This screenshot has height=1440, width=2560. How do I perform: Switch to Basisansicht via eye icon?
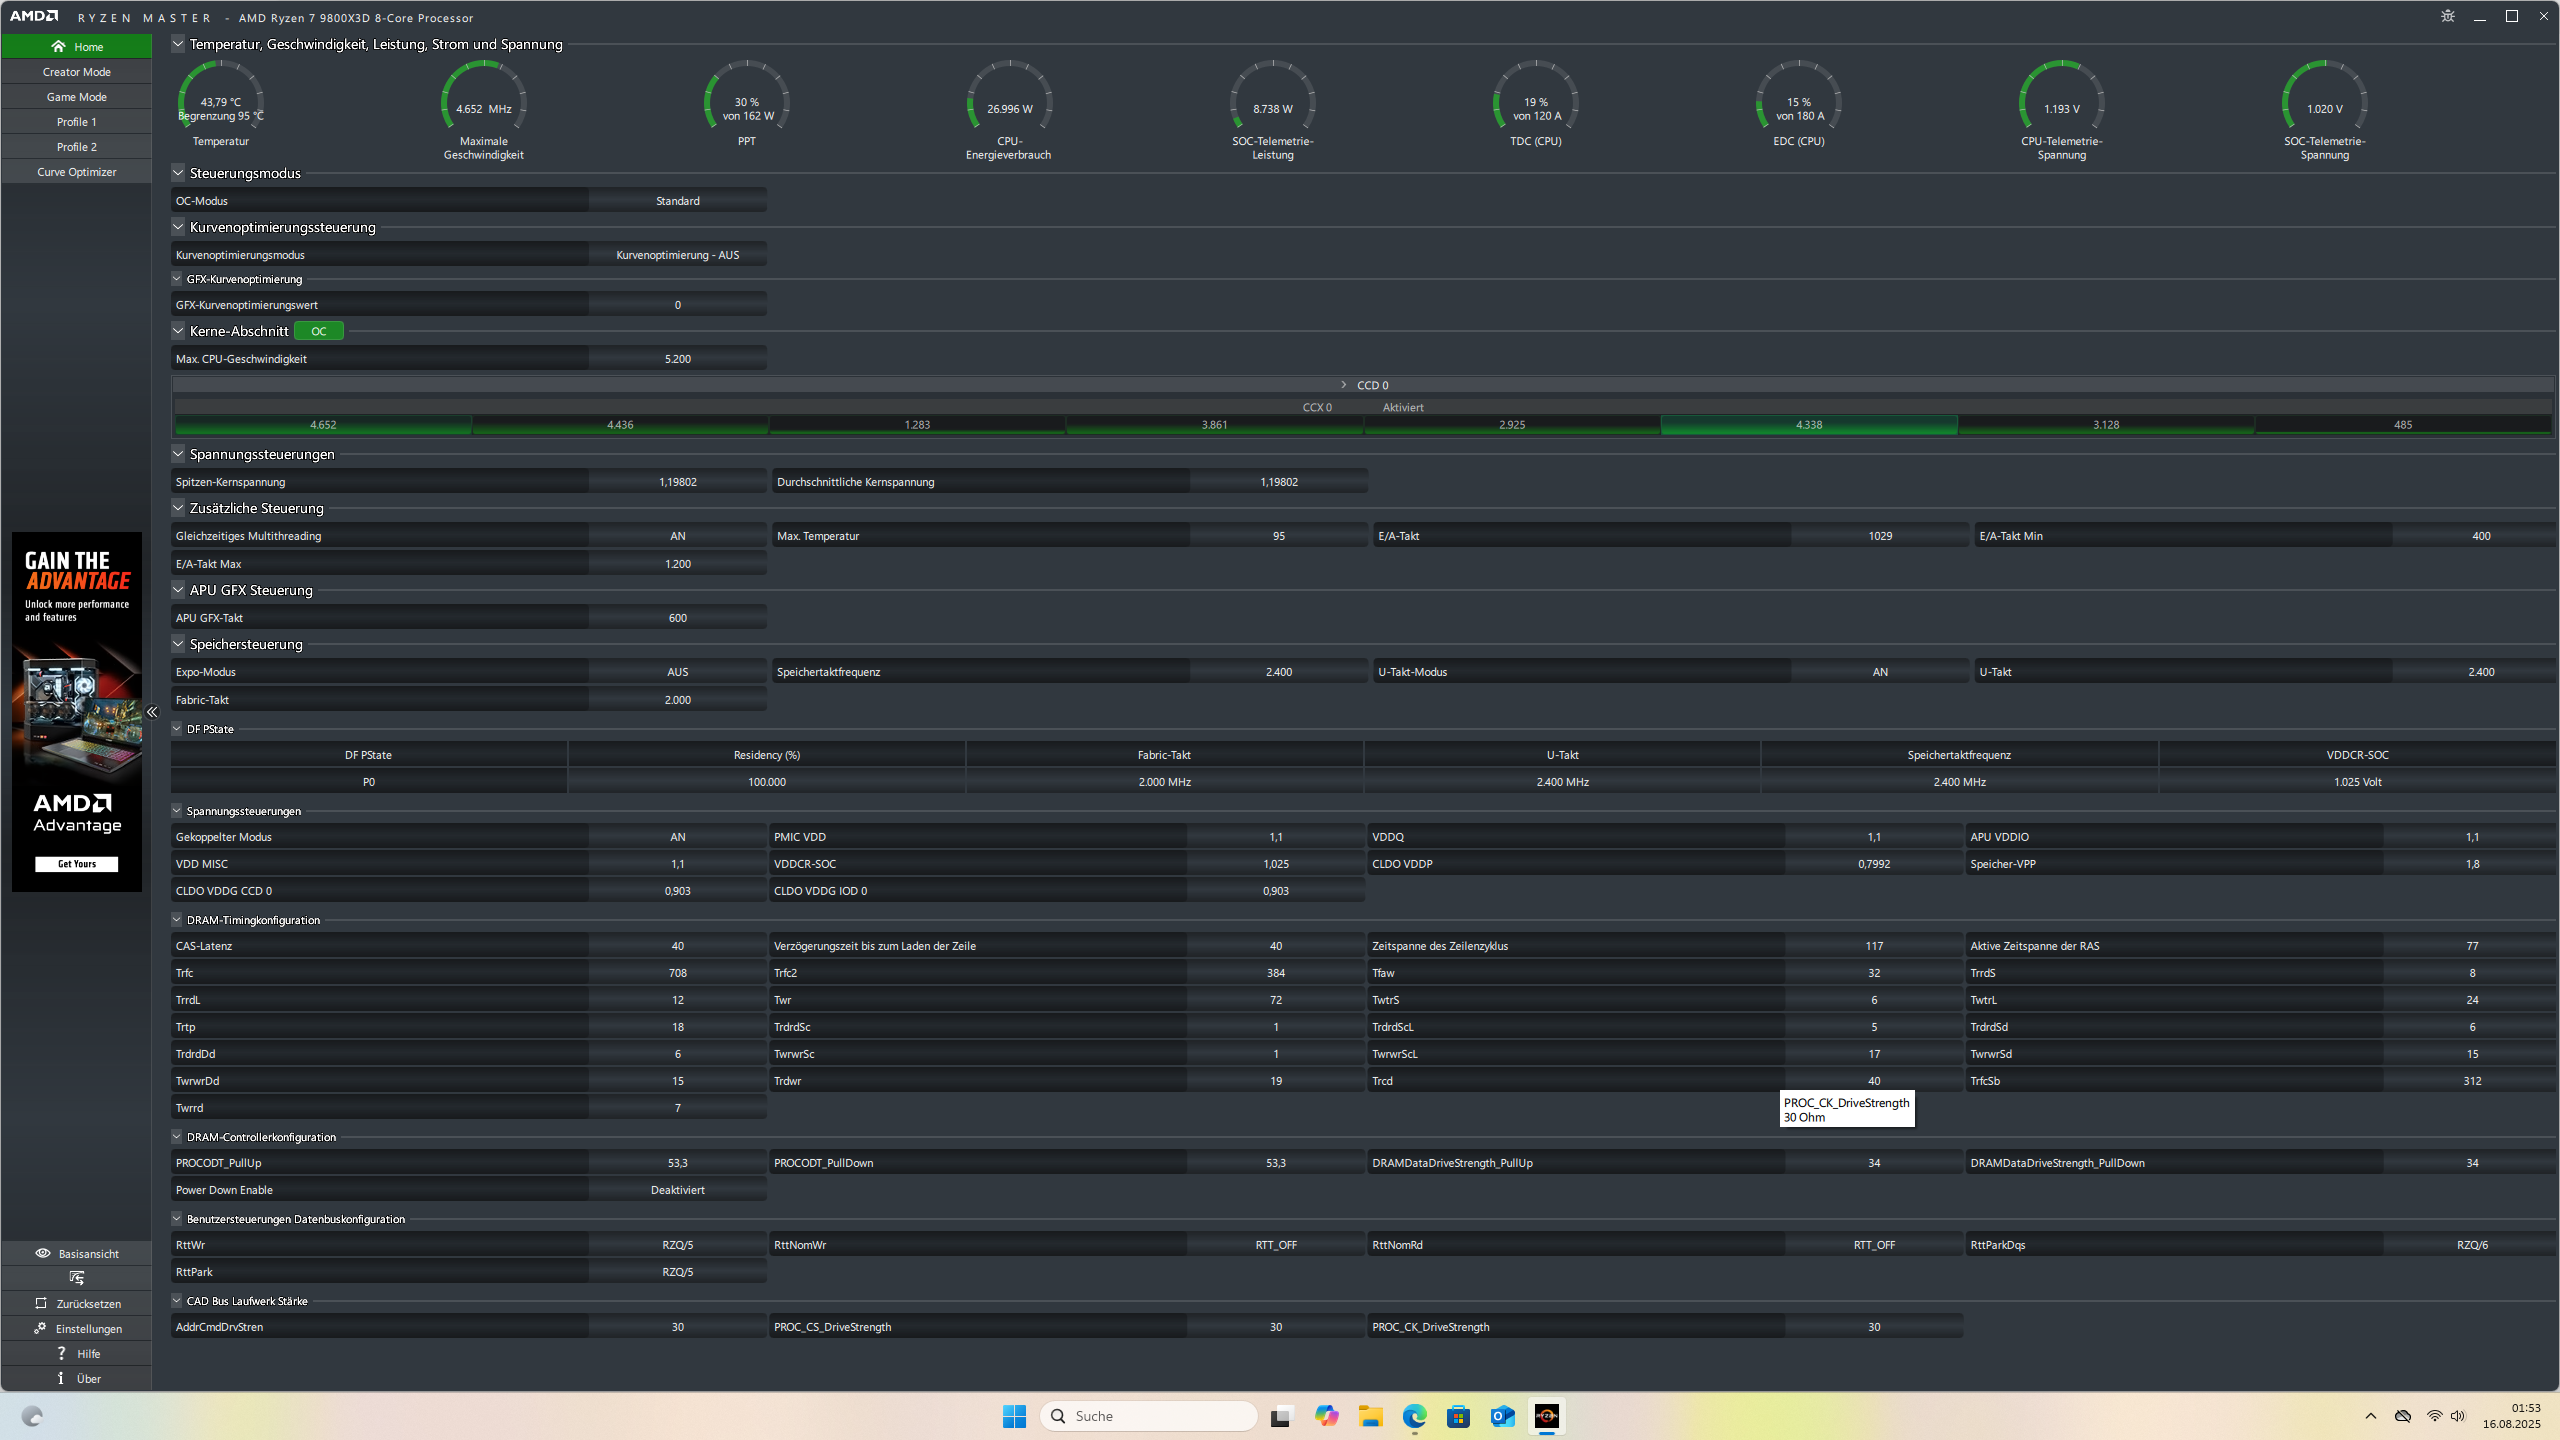click(x=43, y=1253)
